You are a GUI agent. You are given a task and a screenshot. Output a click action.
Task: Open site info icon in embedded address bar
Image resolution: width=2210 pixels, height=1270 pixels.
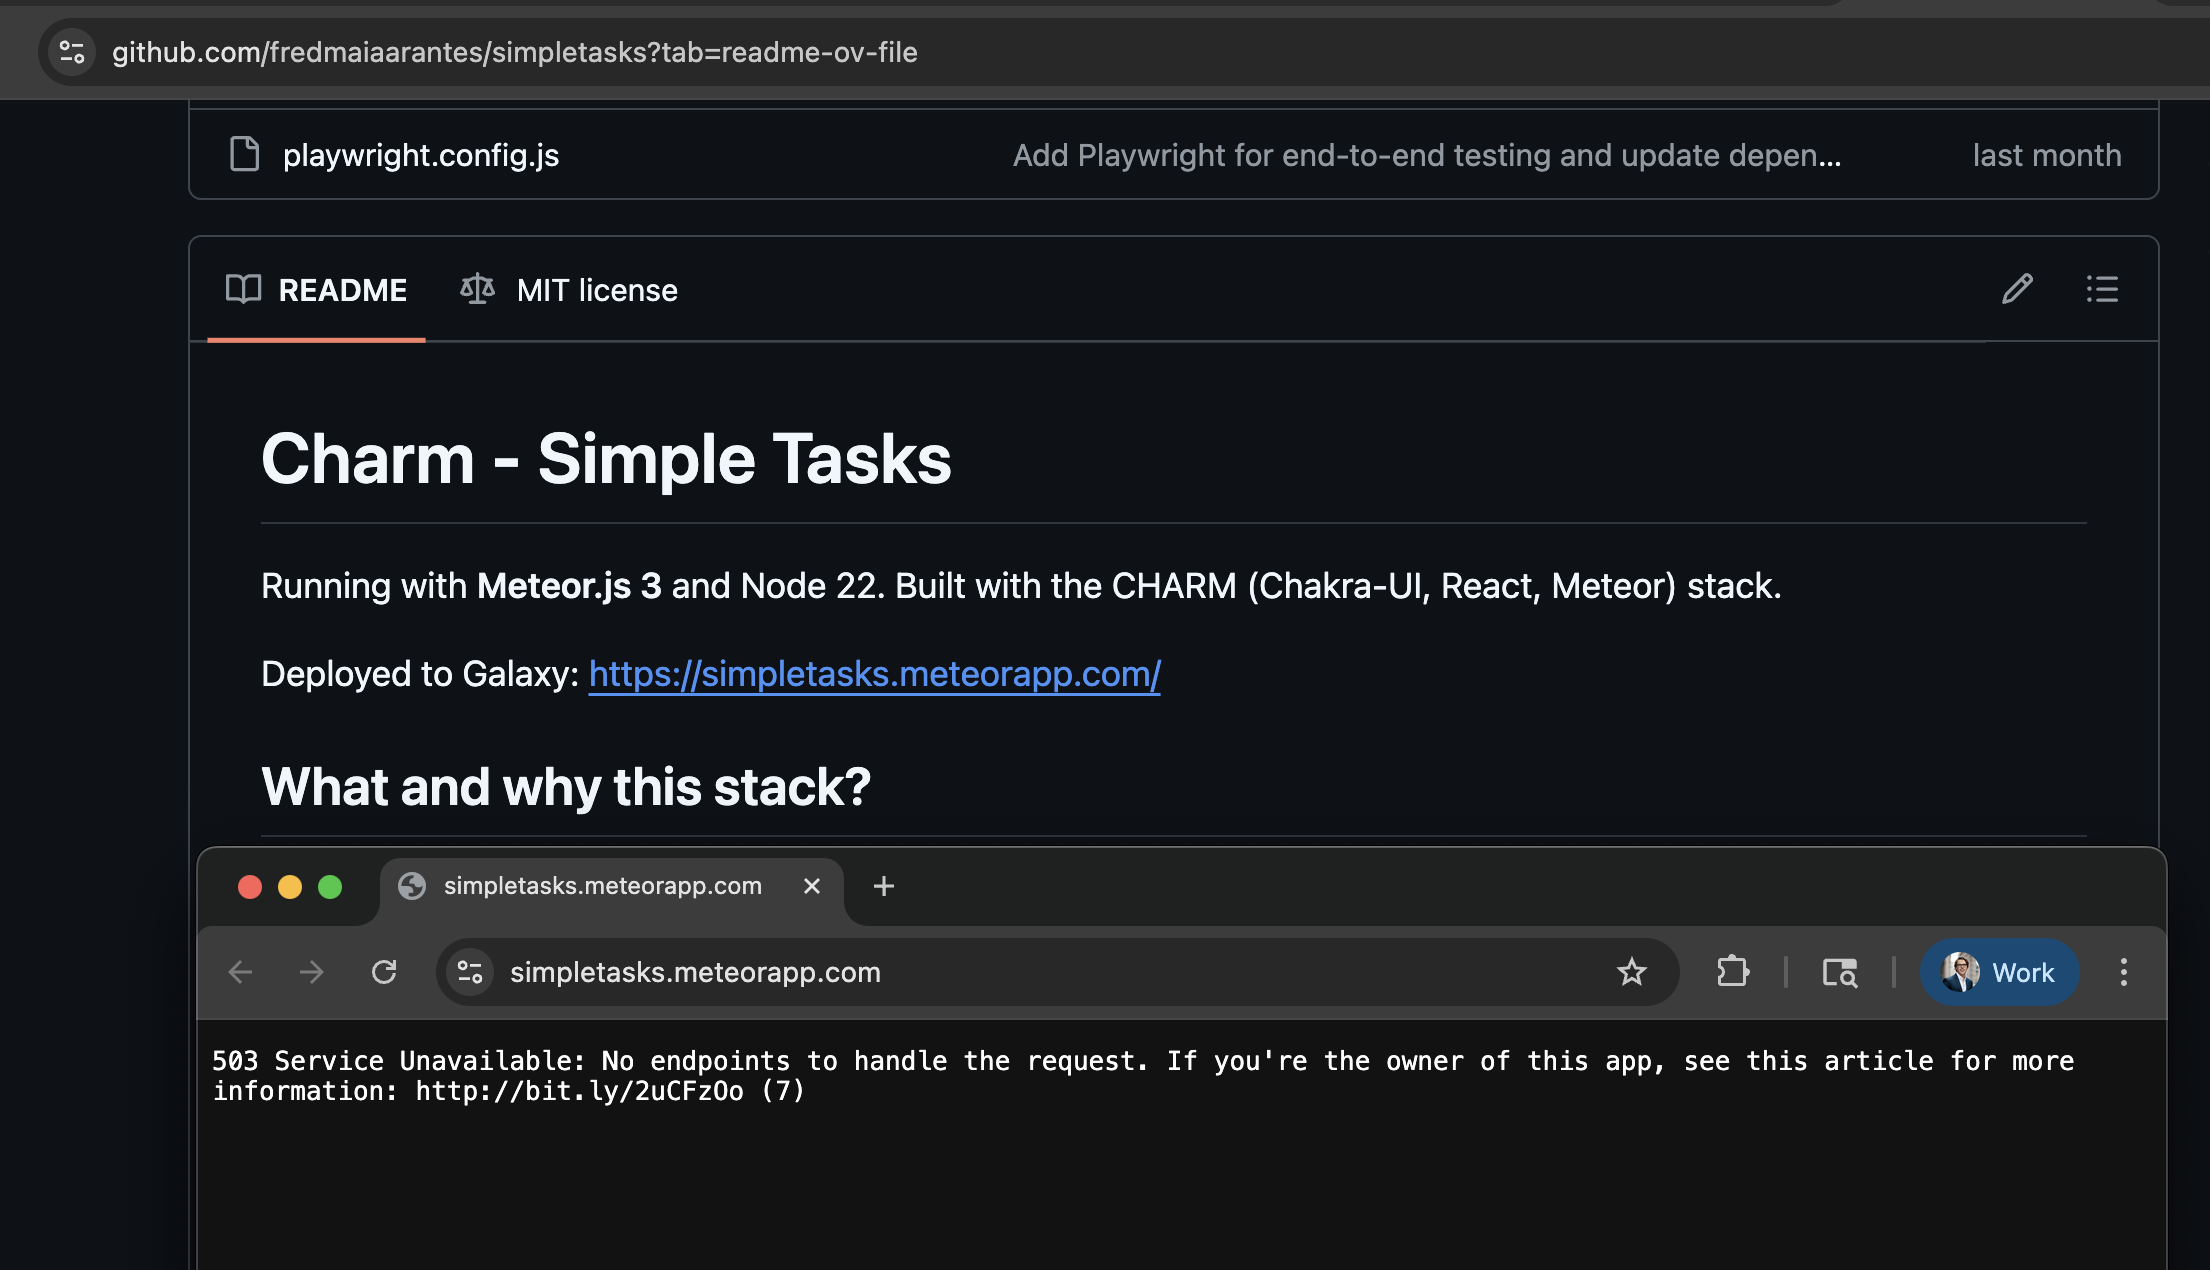pos(470,972)
